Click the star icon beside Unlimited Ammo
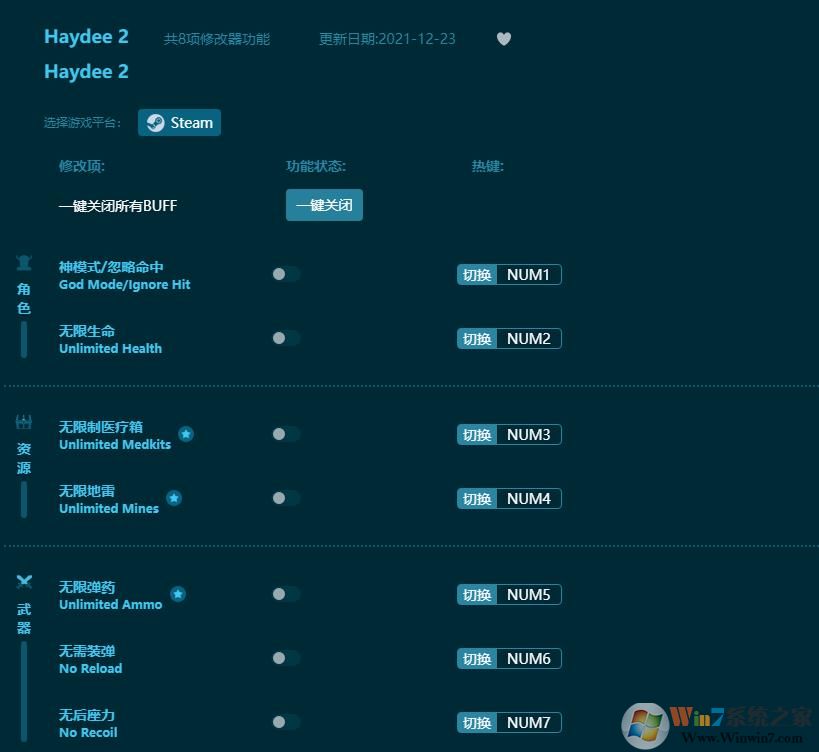The height and width of the screenshot is (752, 819). point(178,593)
